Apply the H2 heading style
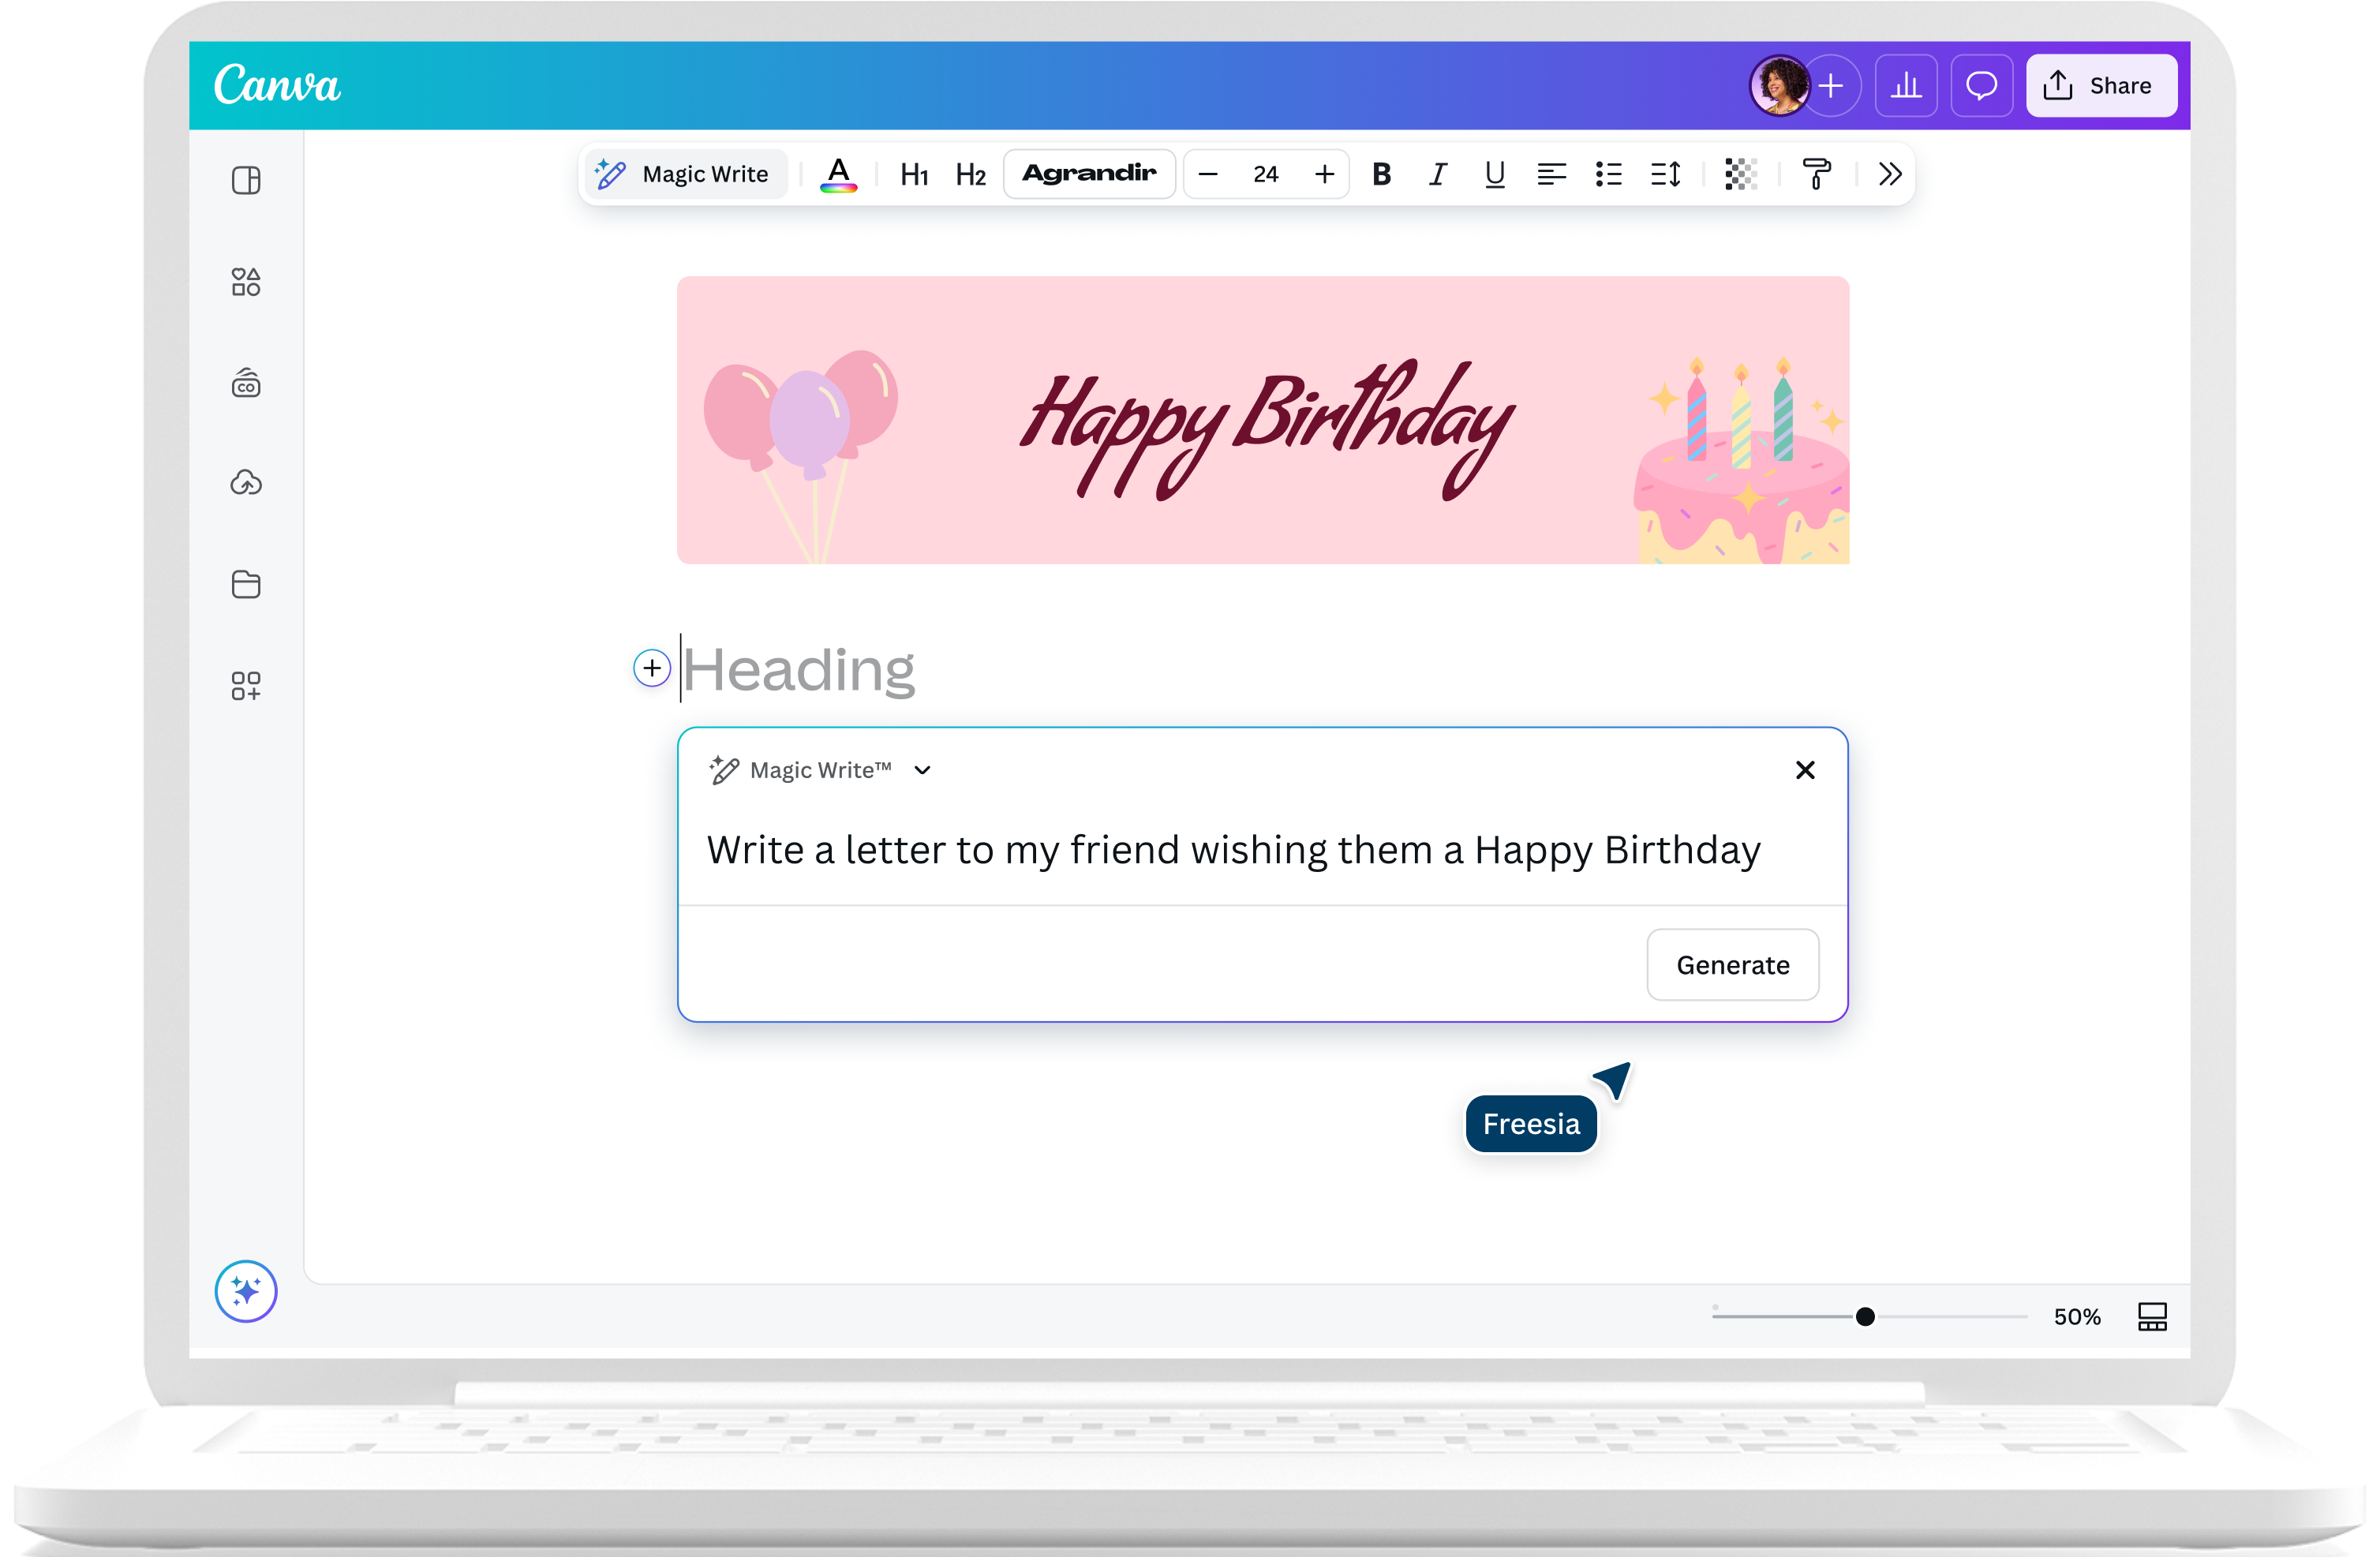 pyautogui.click(x=970, y=175)
